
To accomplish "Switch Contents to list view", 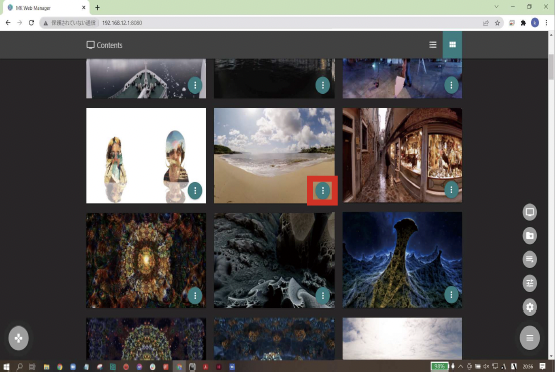I will pos(432,44).
